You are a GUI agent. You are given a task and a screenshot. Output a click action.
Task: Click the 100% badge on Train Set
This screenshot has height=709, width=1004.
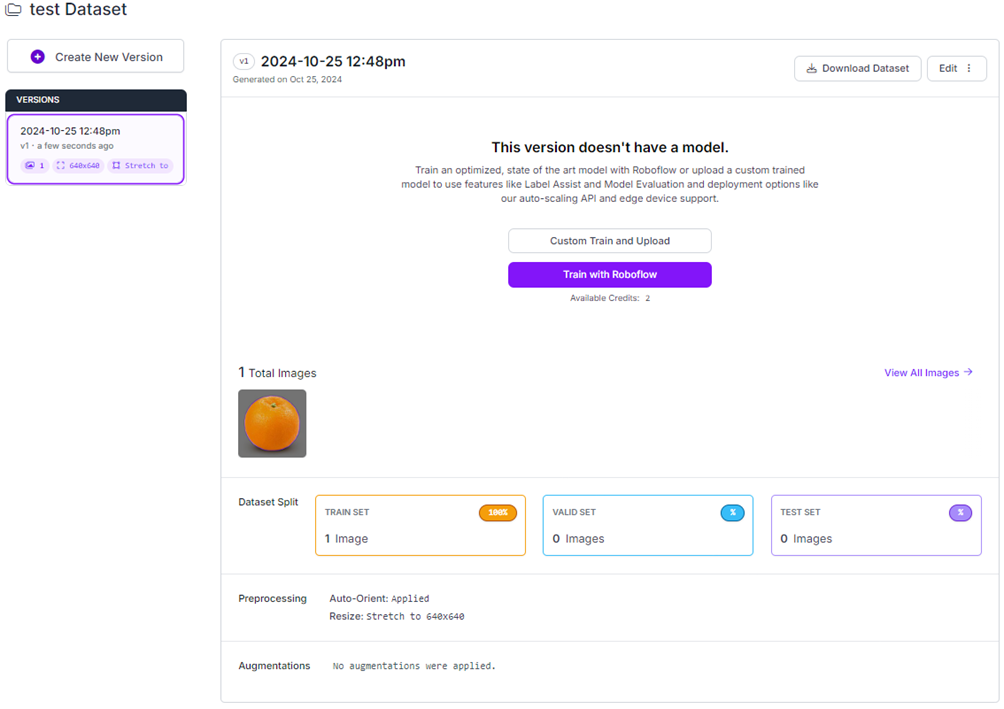[x=498, y=512]
